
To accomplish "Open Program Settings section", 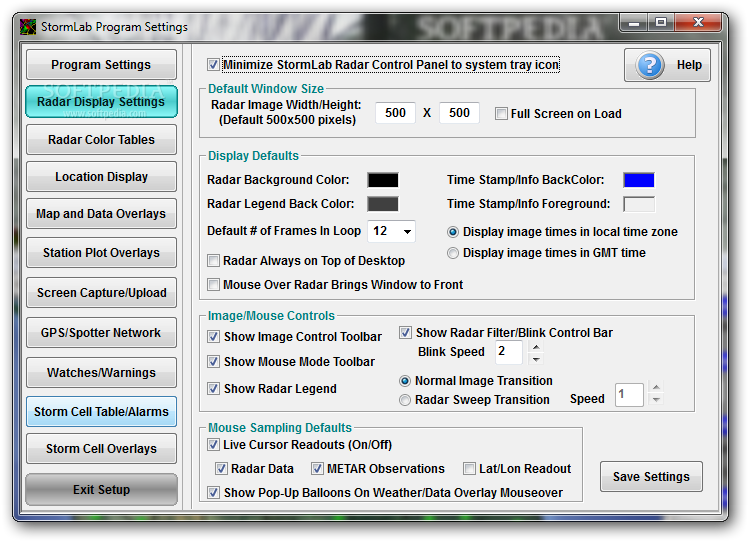I will [x=101, y=64].
